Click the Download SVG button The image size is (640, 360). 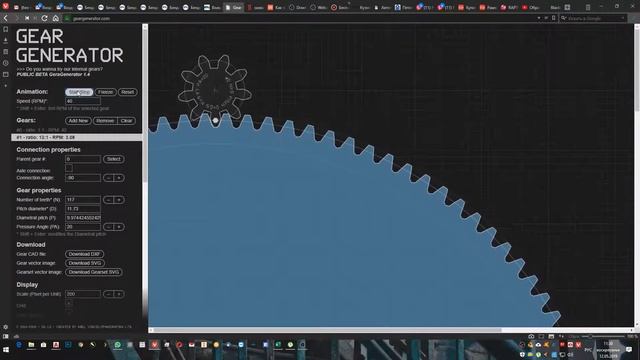(x=84, y=263)
